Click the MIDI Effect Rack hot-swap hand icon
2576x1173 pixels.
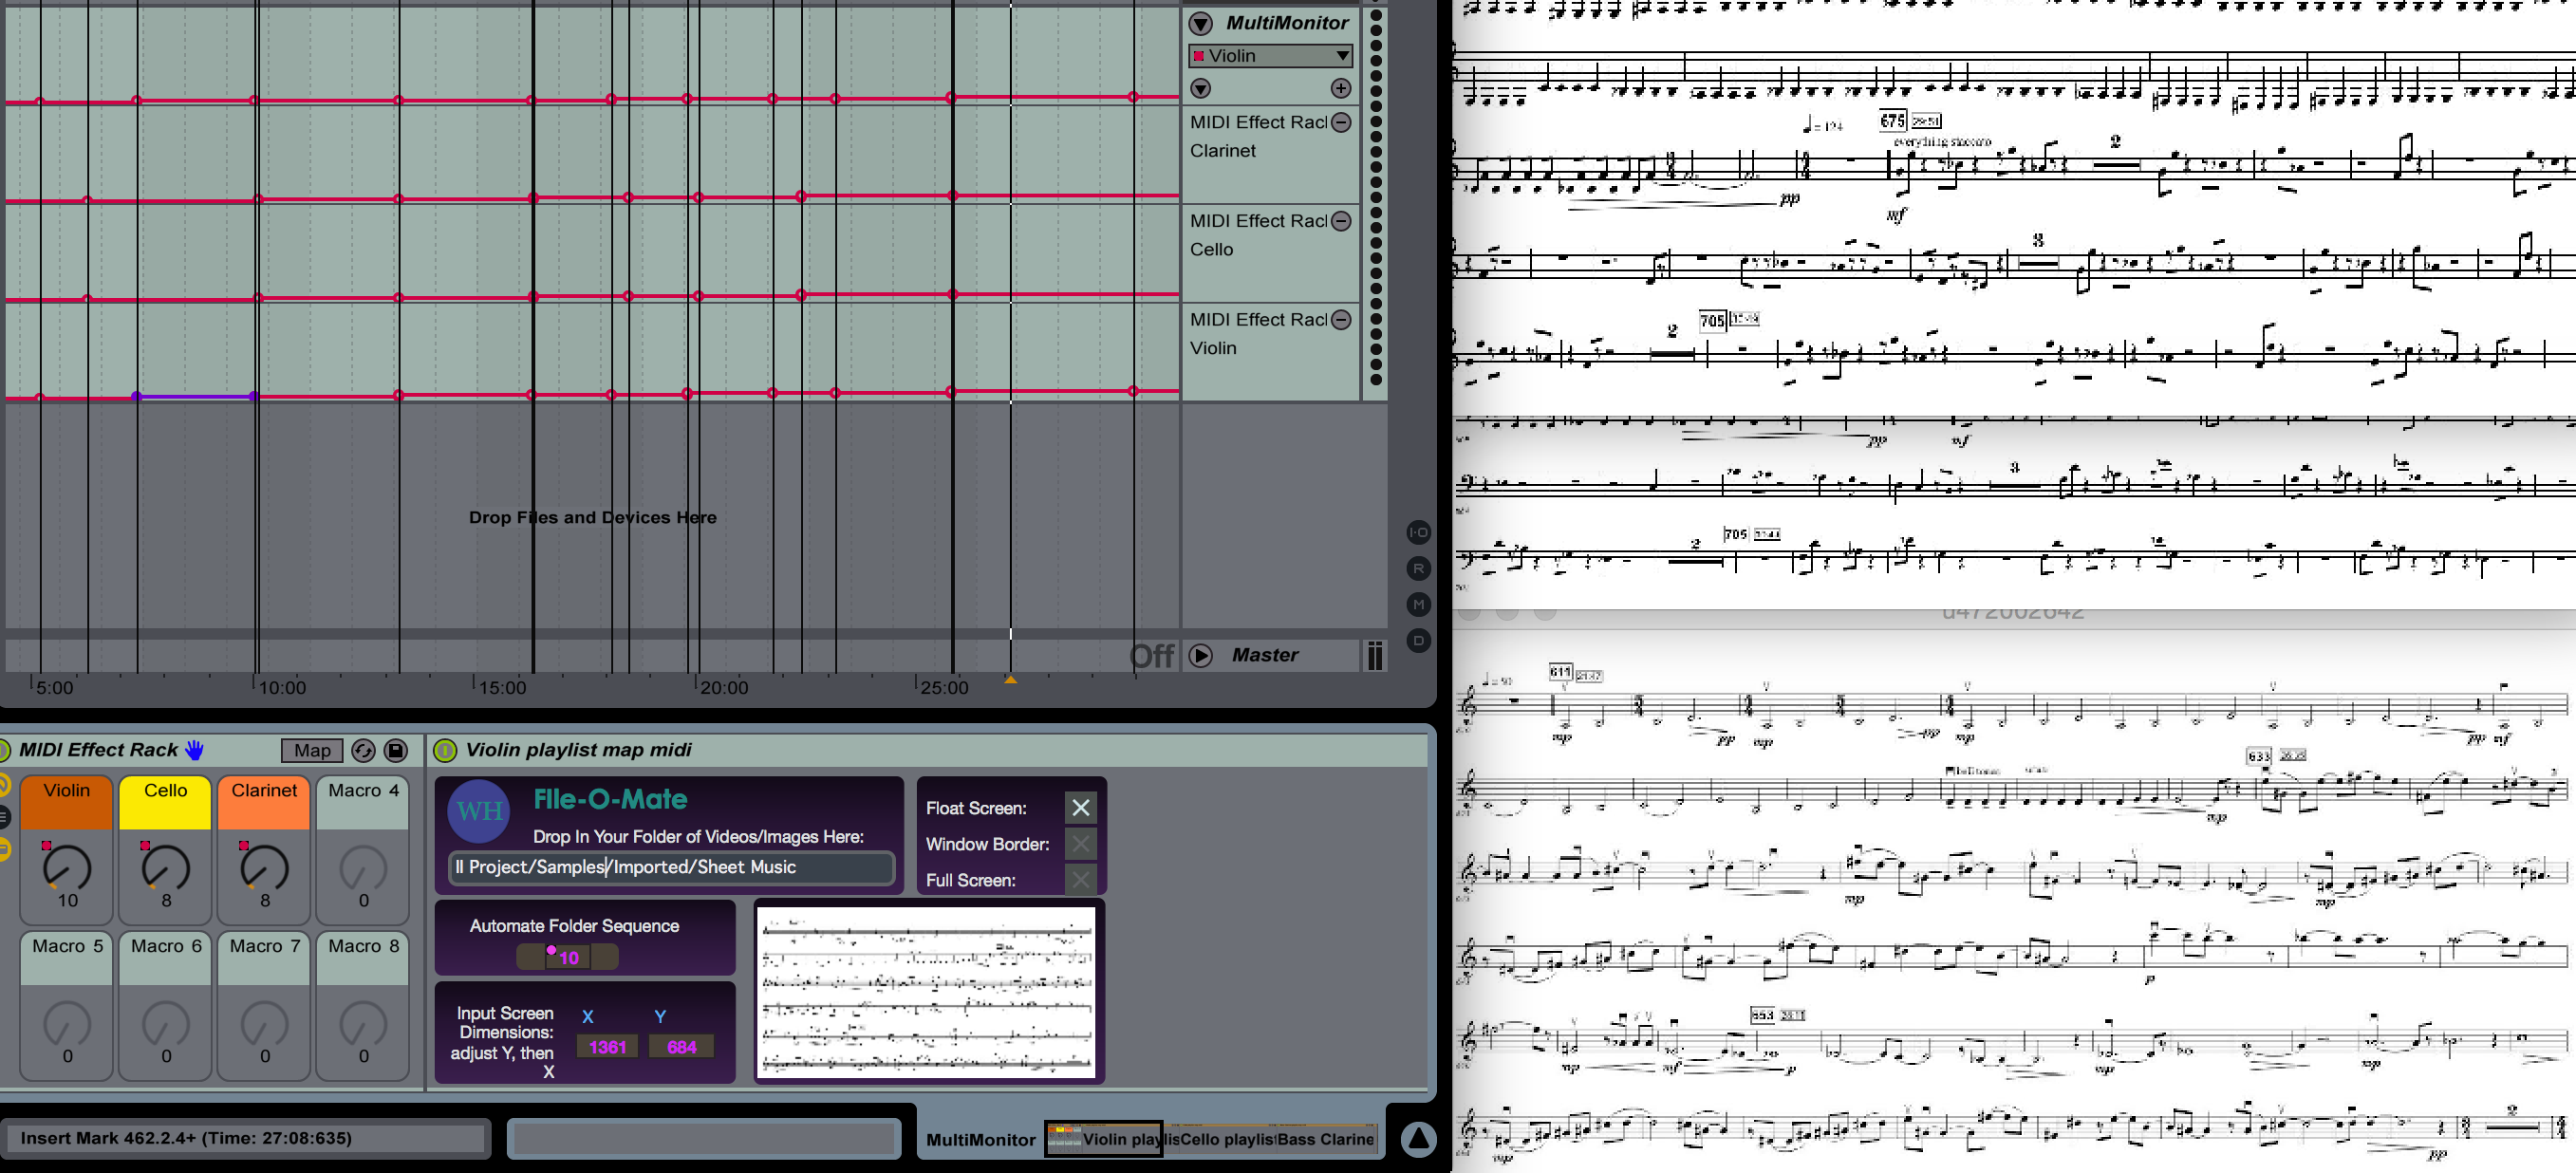[194, 750]
